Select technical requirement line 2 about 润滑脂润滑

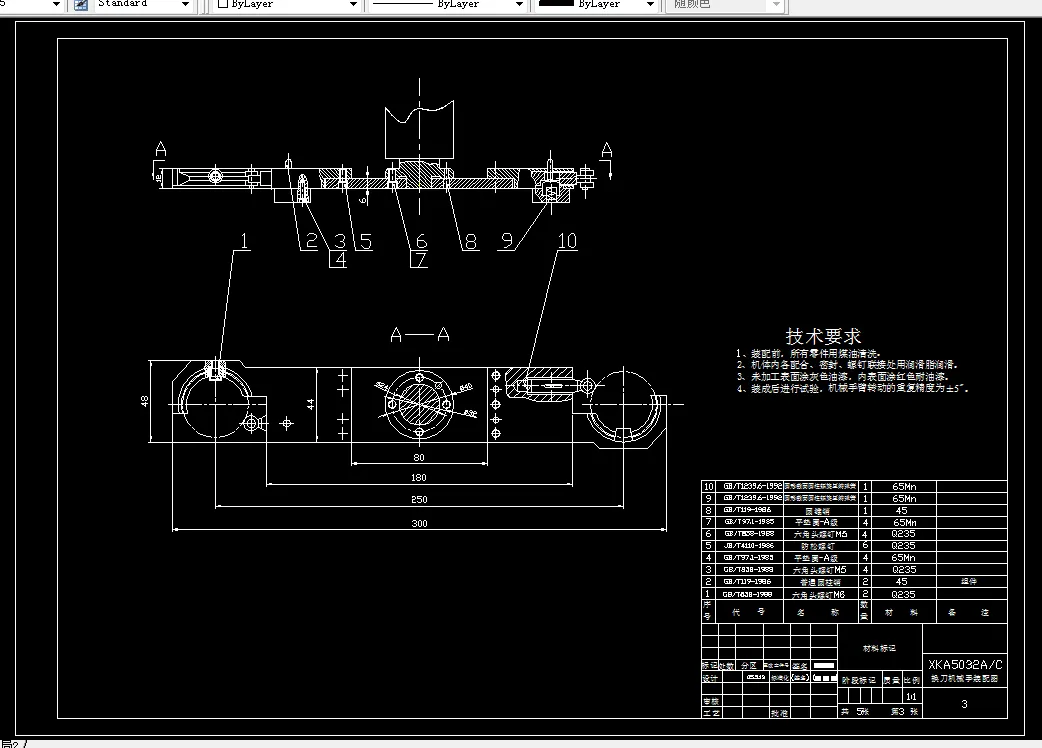(x=847, y=365)
